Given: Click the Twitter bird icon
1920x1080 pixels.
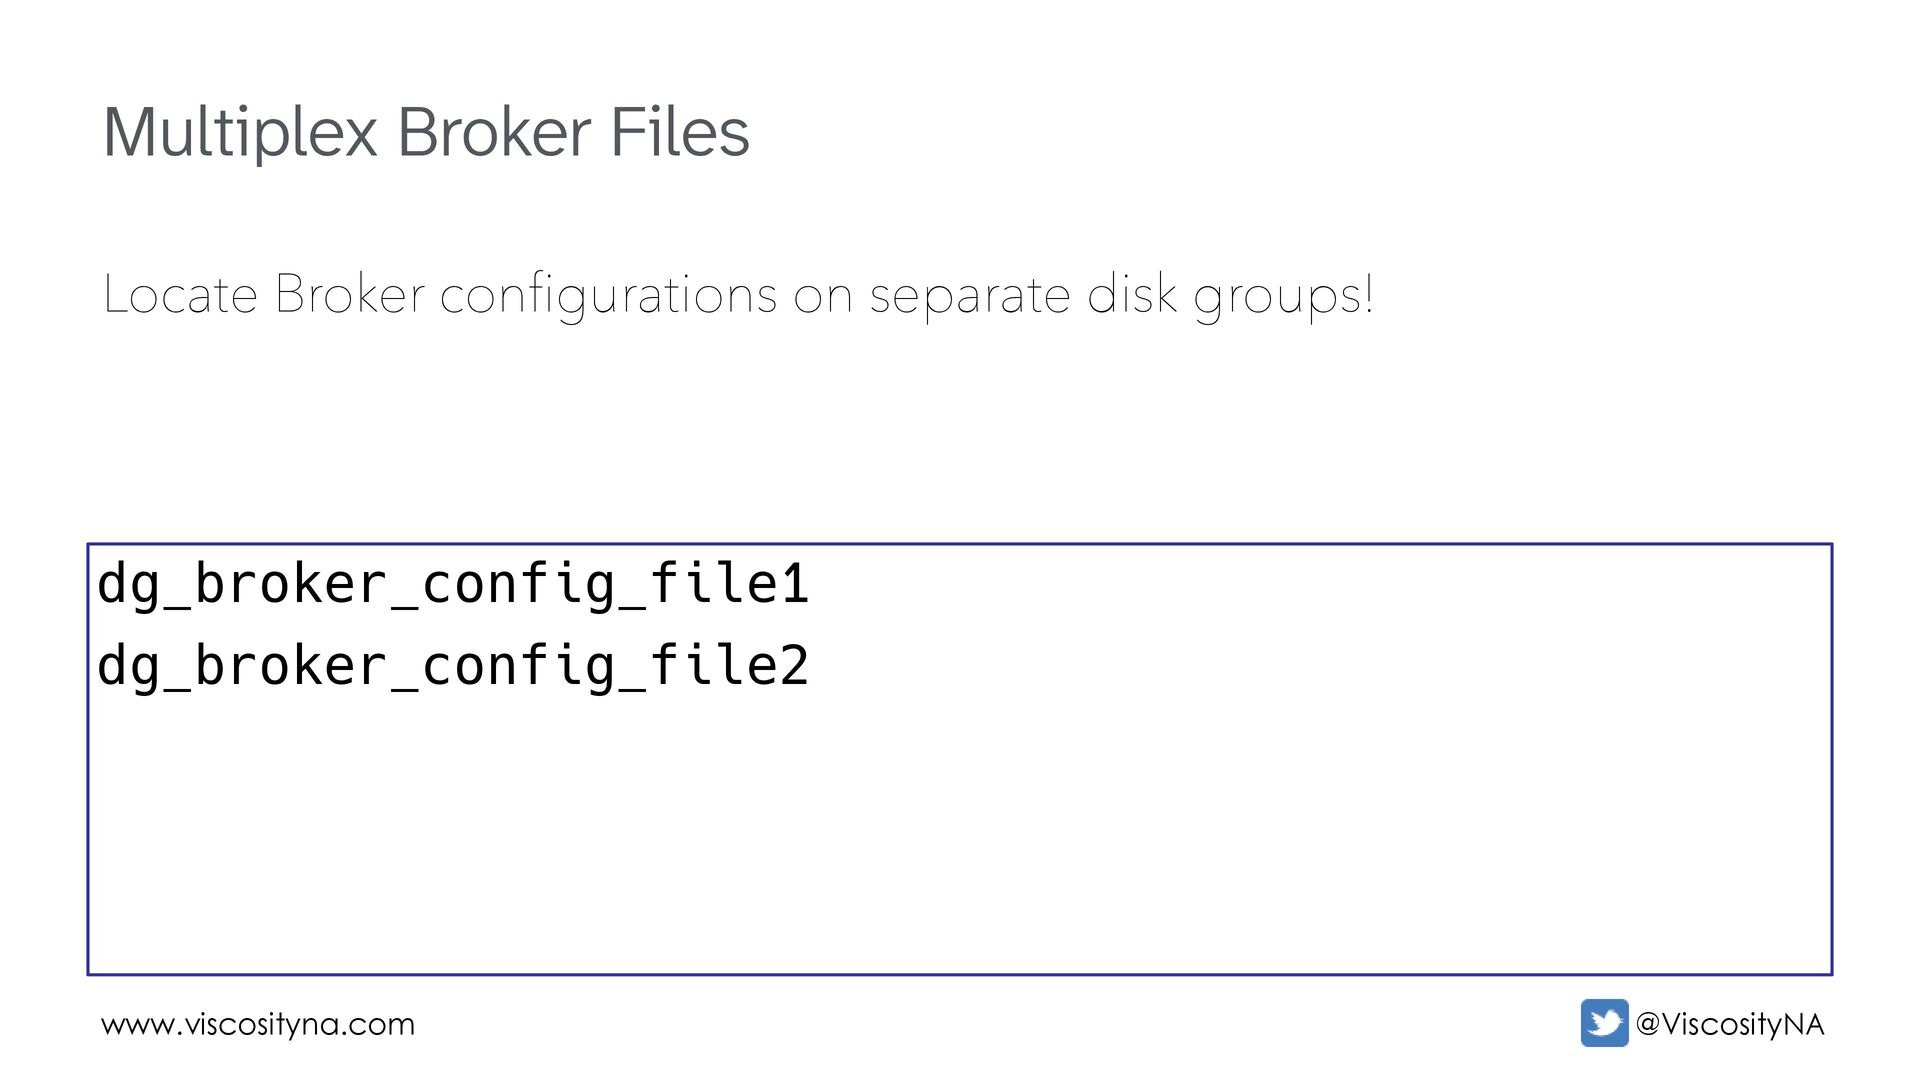Looking at the screenshot, I should (x=1604, y=1023).
